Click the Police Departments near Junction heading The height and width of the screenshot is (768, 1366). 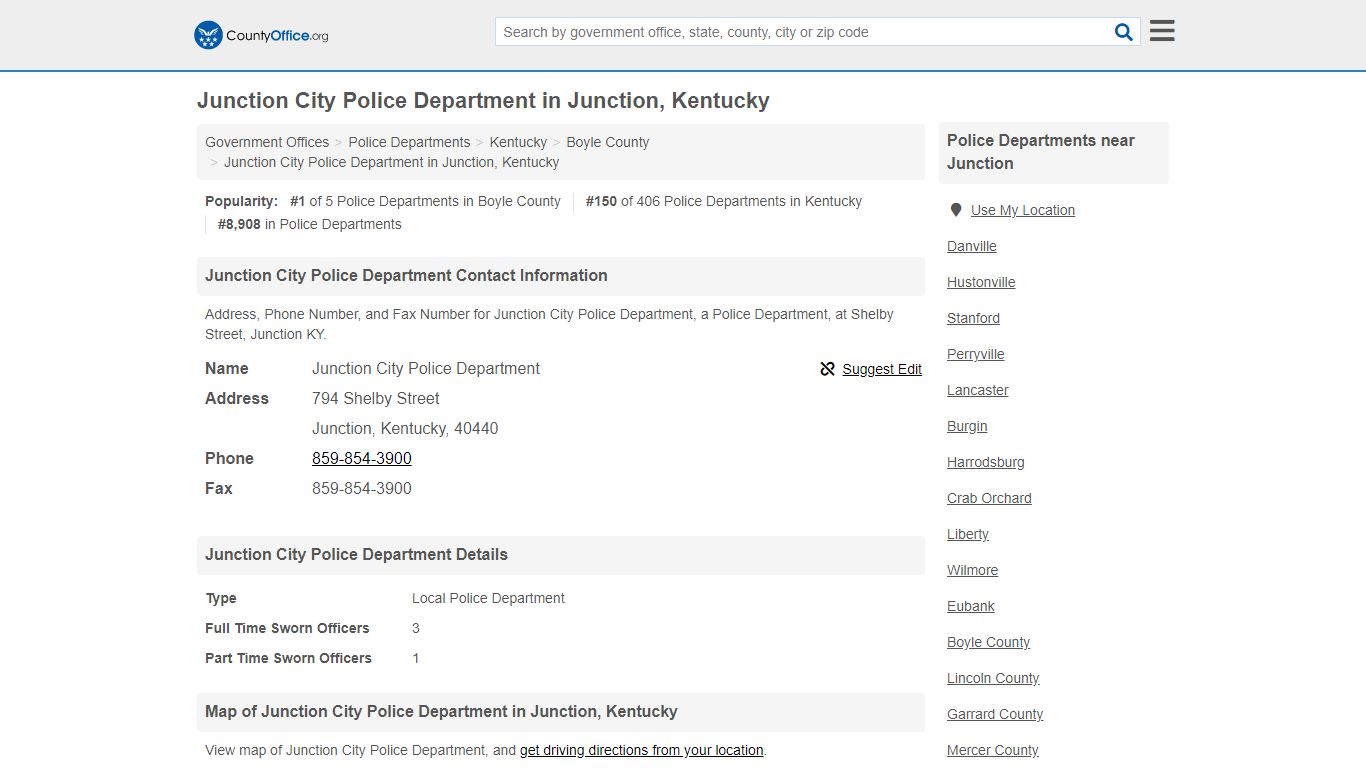coord(1041,152)
